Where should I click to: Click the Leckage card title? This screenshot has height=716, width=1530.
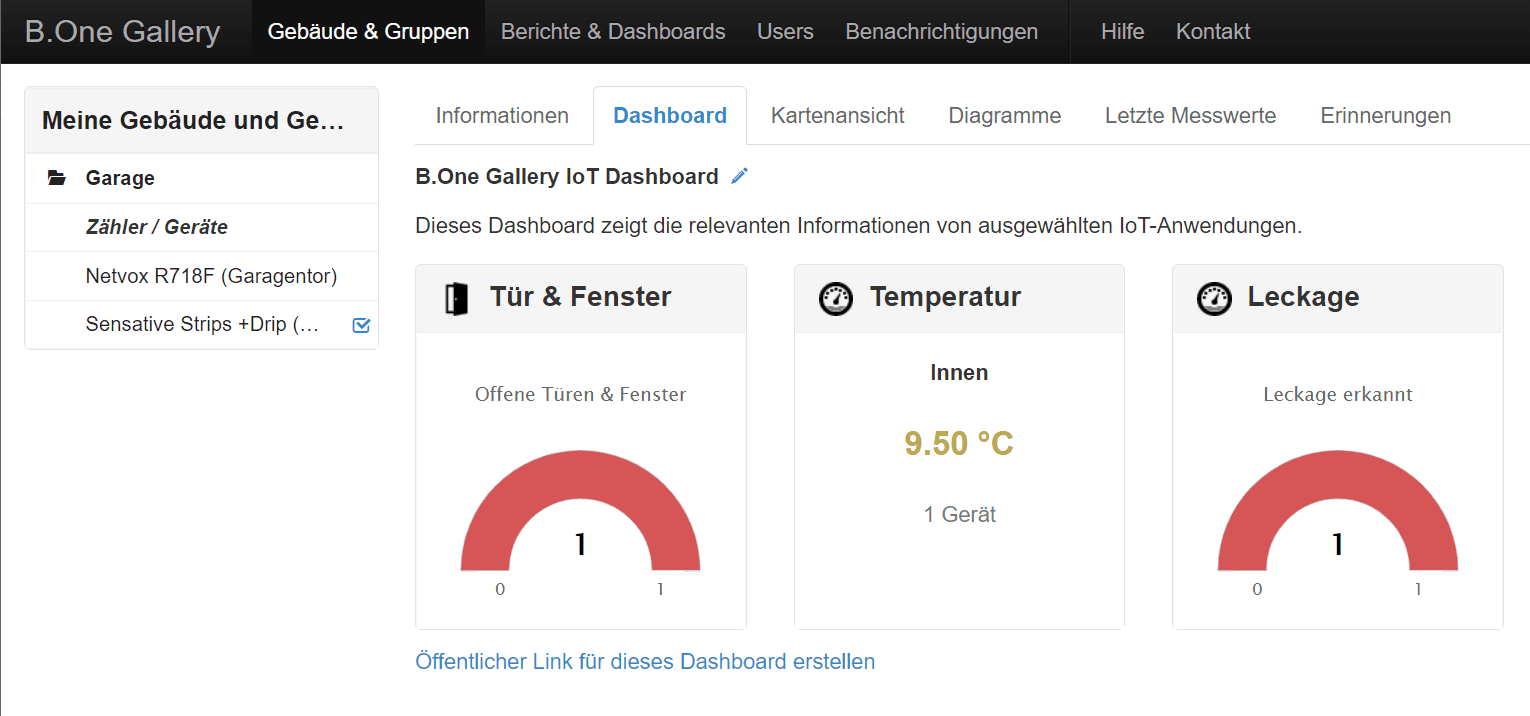point(1303,297)
